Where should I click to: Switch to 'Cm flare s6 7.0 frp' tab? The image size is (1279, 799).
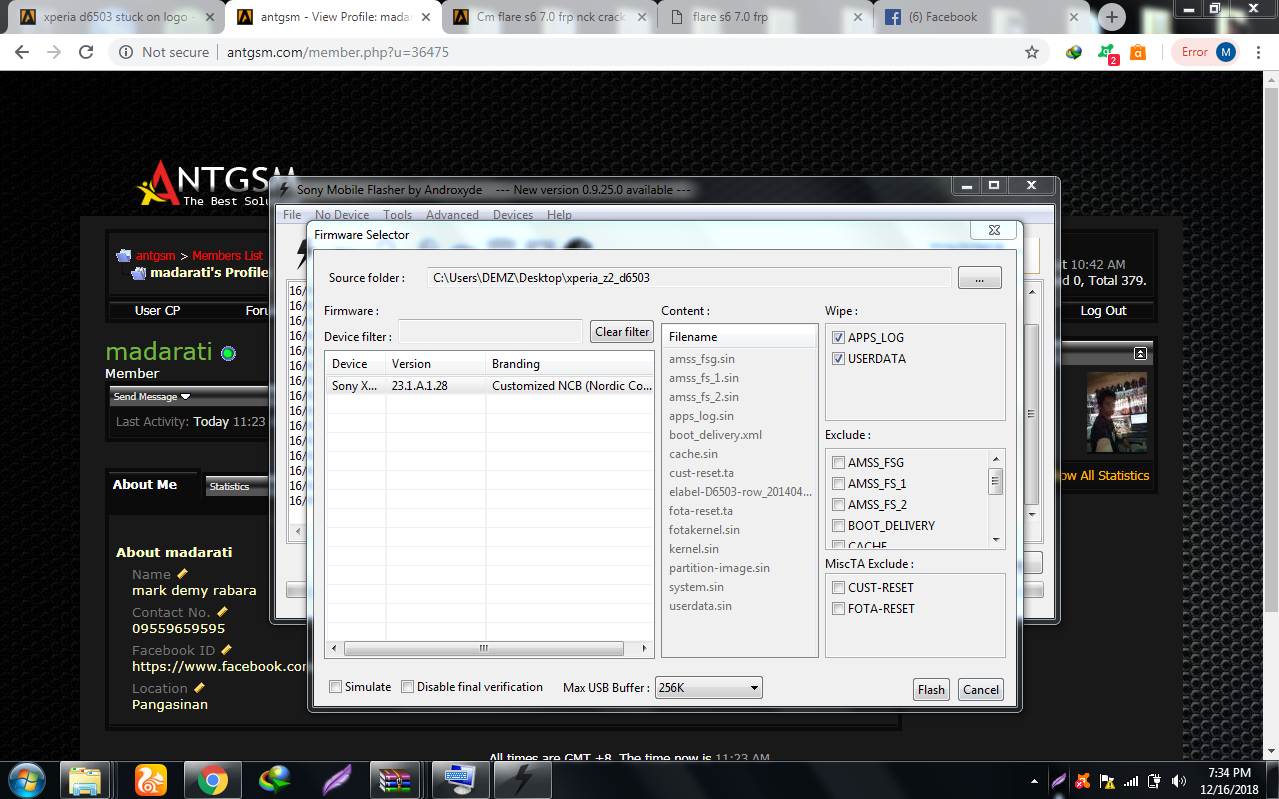tap(550, 17)
